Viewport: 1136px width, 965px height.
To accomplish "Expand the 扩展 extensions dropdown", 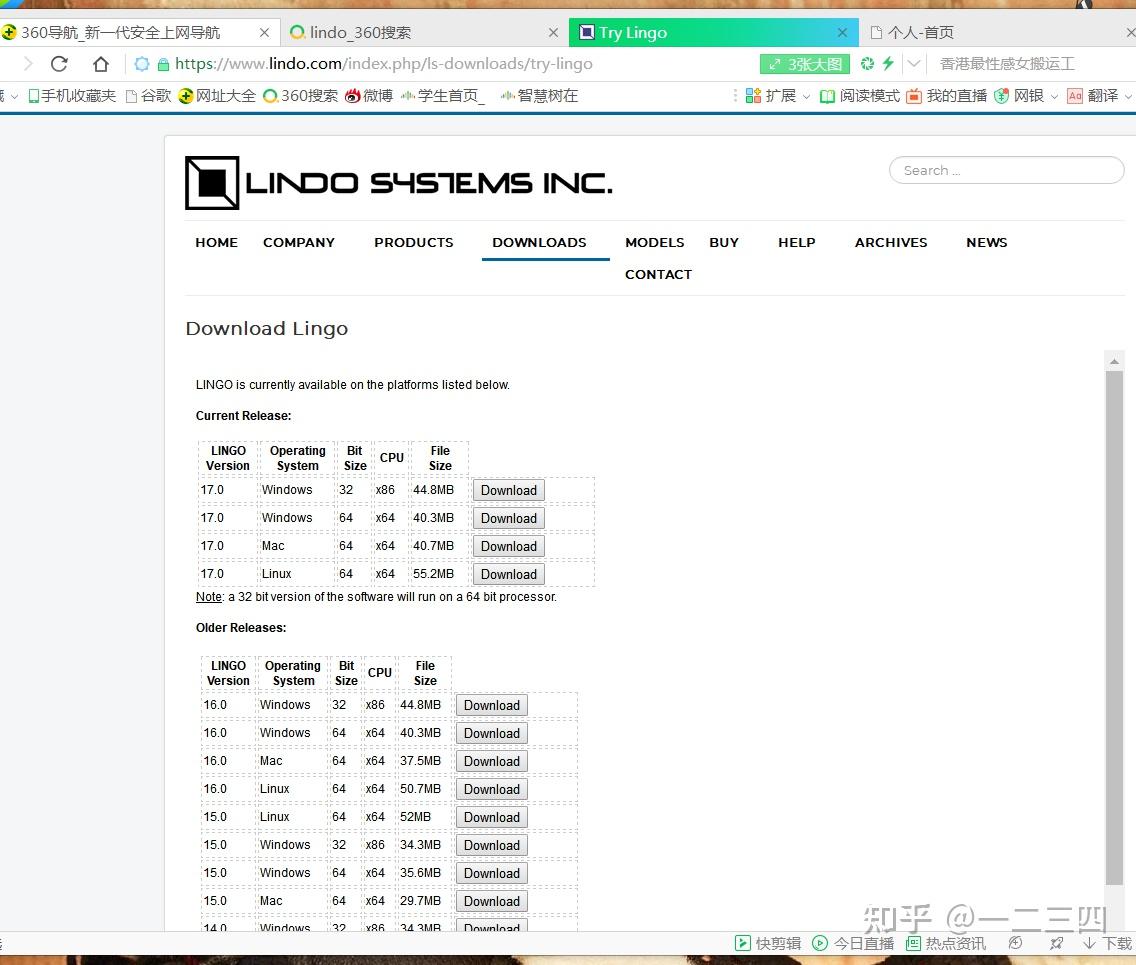I will (x=806, y=96).
